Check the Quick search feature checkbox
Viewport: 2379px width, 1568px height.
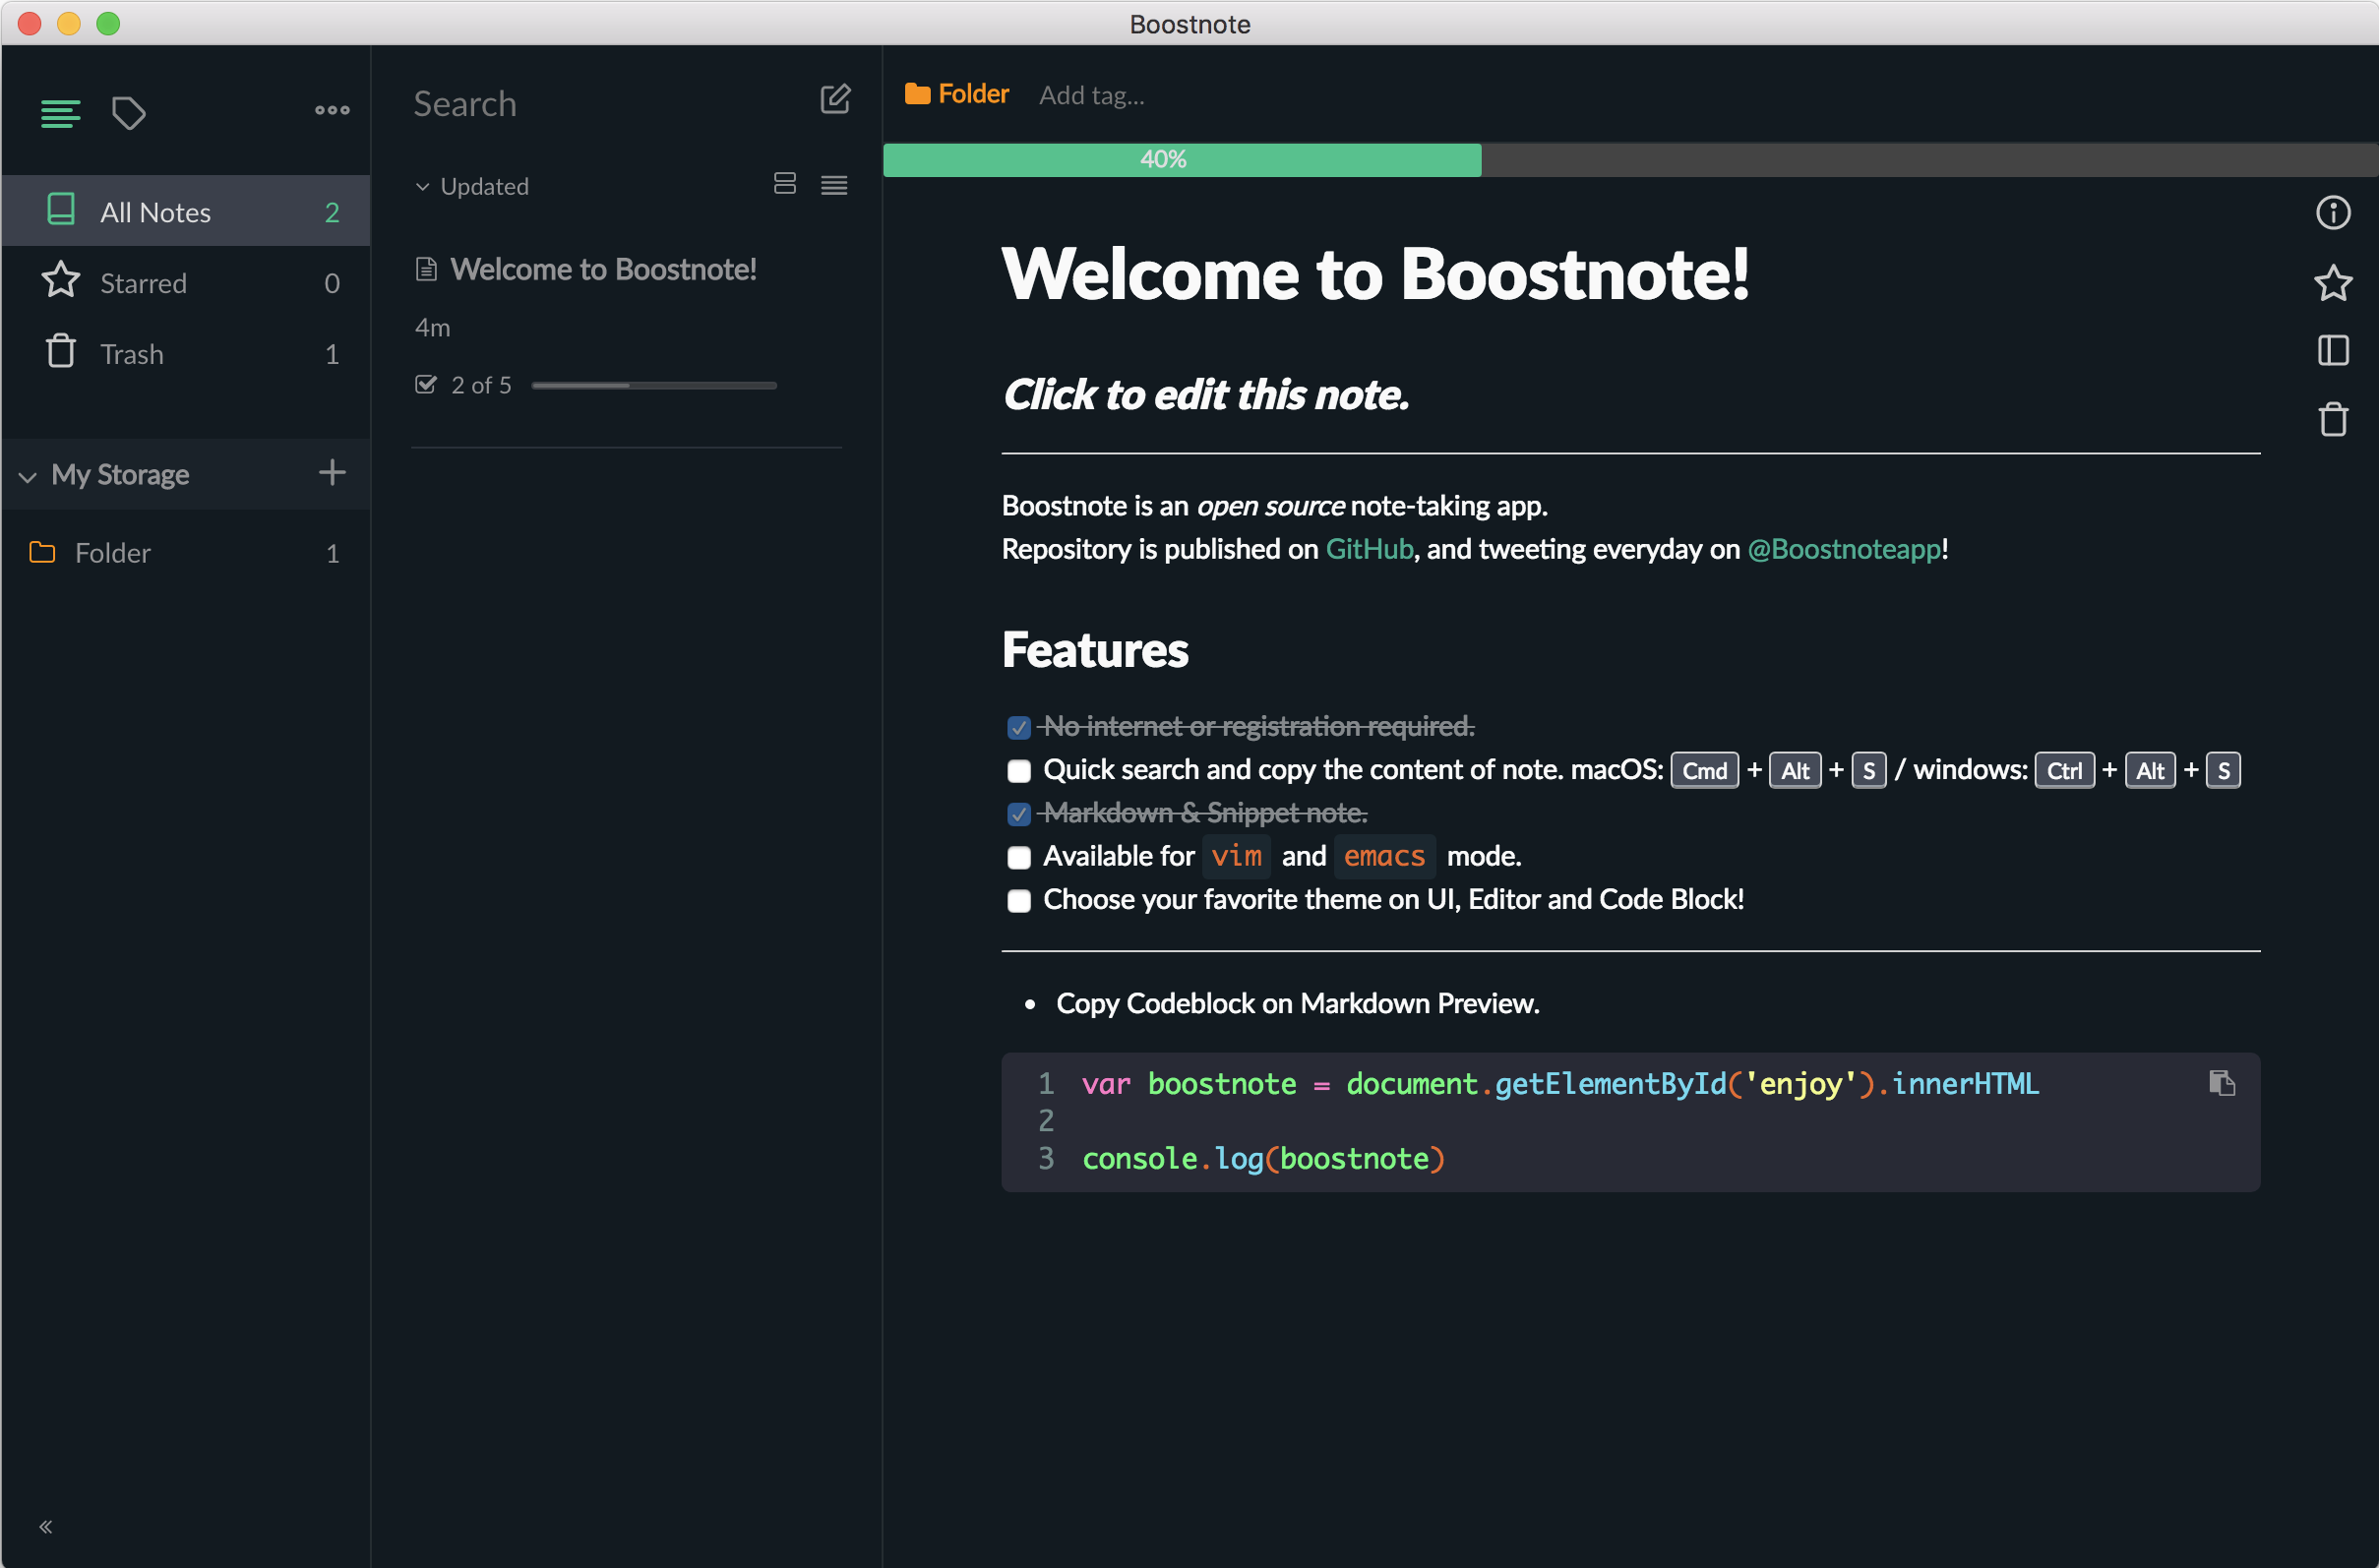(x=1019, y=771)
